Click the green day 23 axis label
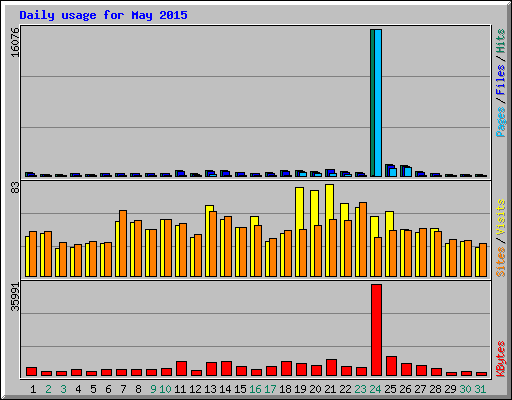 360,389
